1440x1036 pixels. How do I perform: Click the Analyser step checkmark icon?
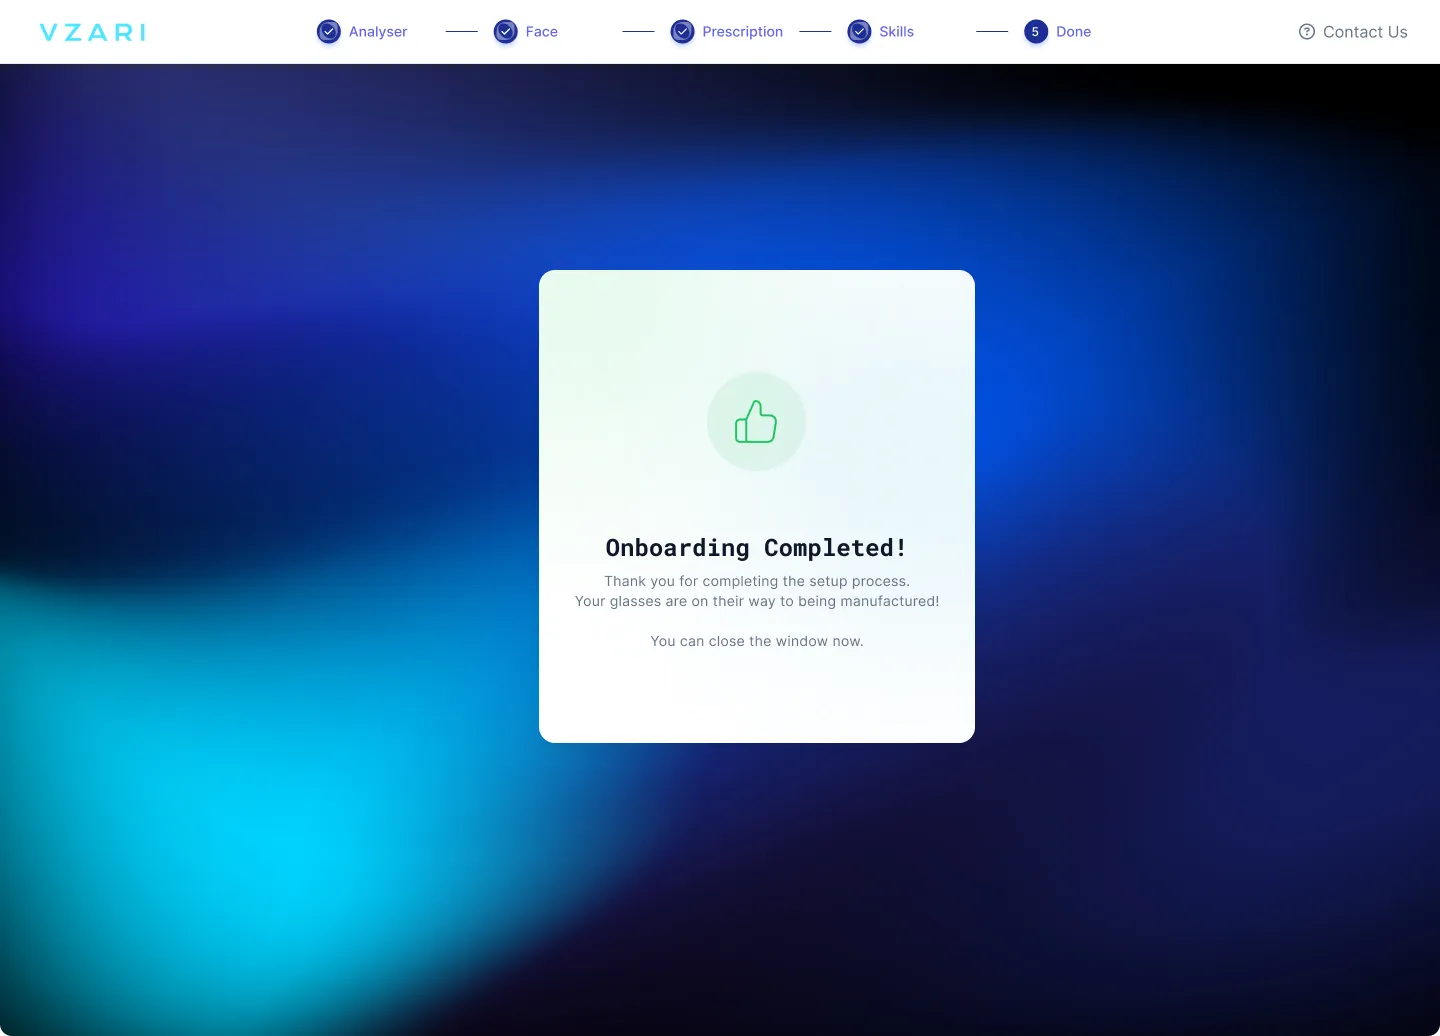pyautogui.click(x=329, y=32)
